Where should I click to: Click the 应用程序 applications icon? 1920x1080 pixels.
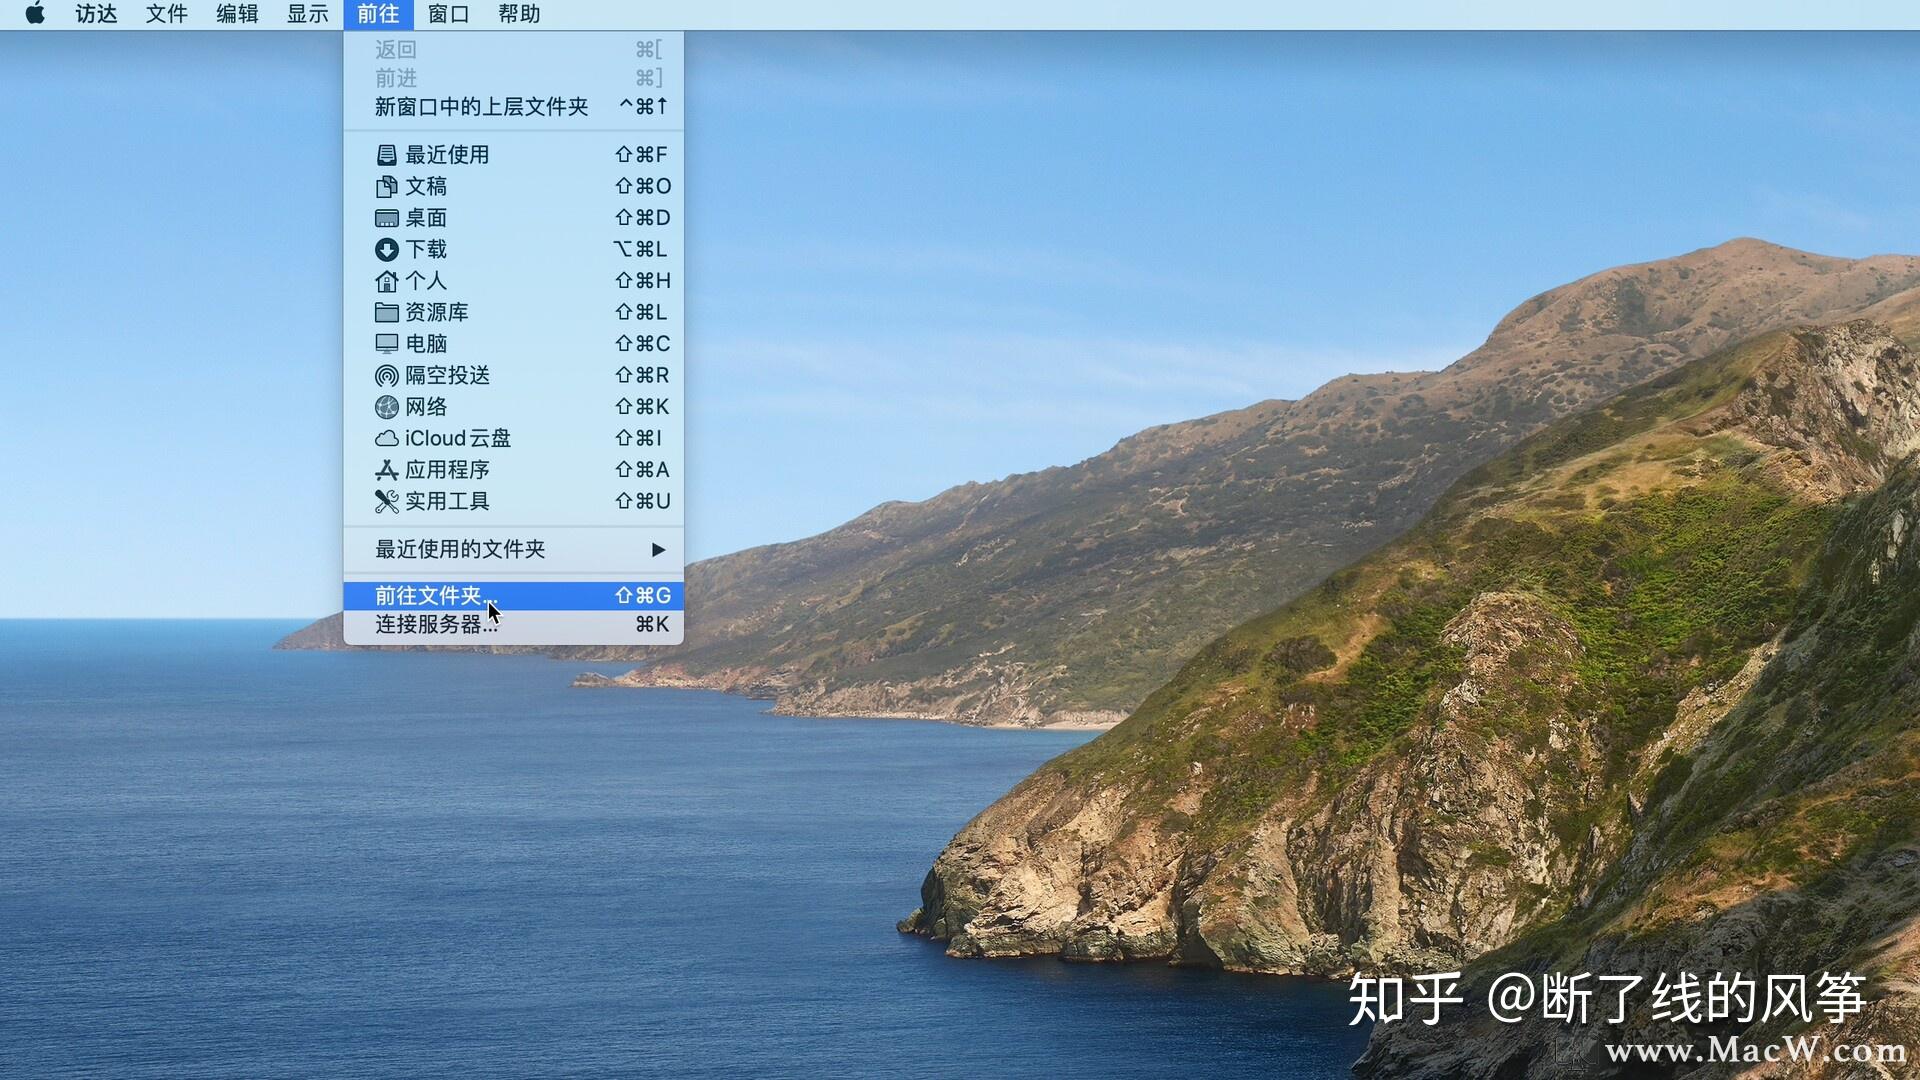[x=386, y=470]
